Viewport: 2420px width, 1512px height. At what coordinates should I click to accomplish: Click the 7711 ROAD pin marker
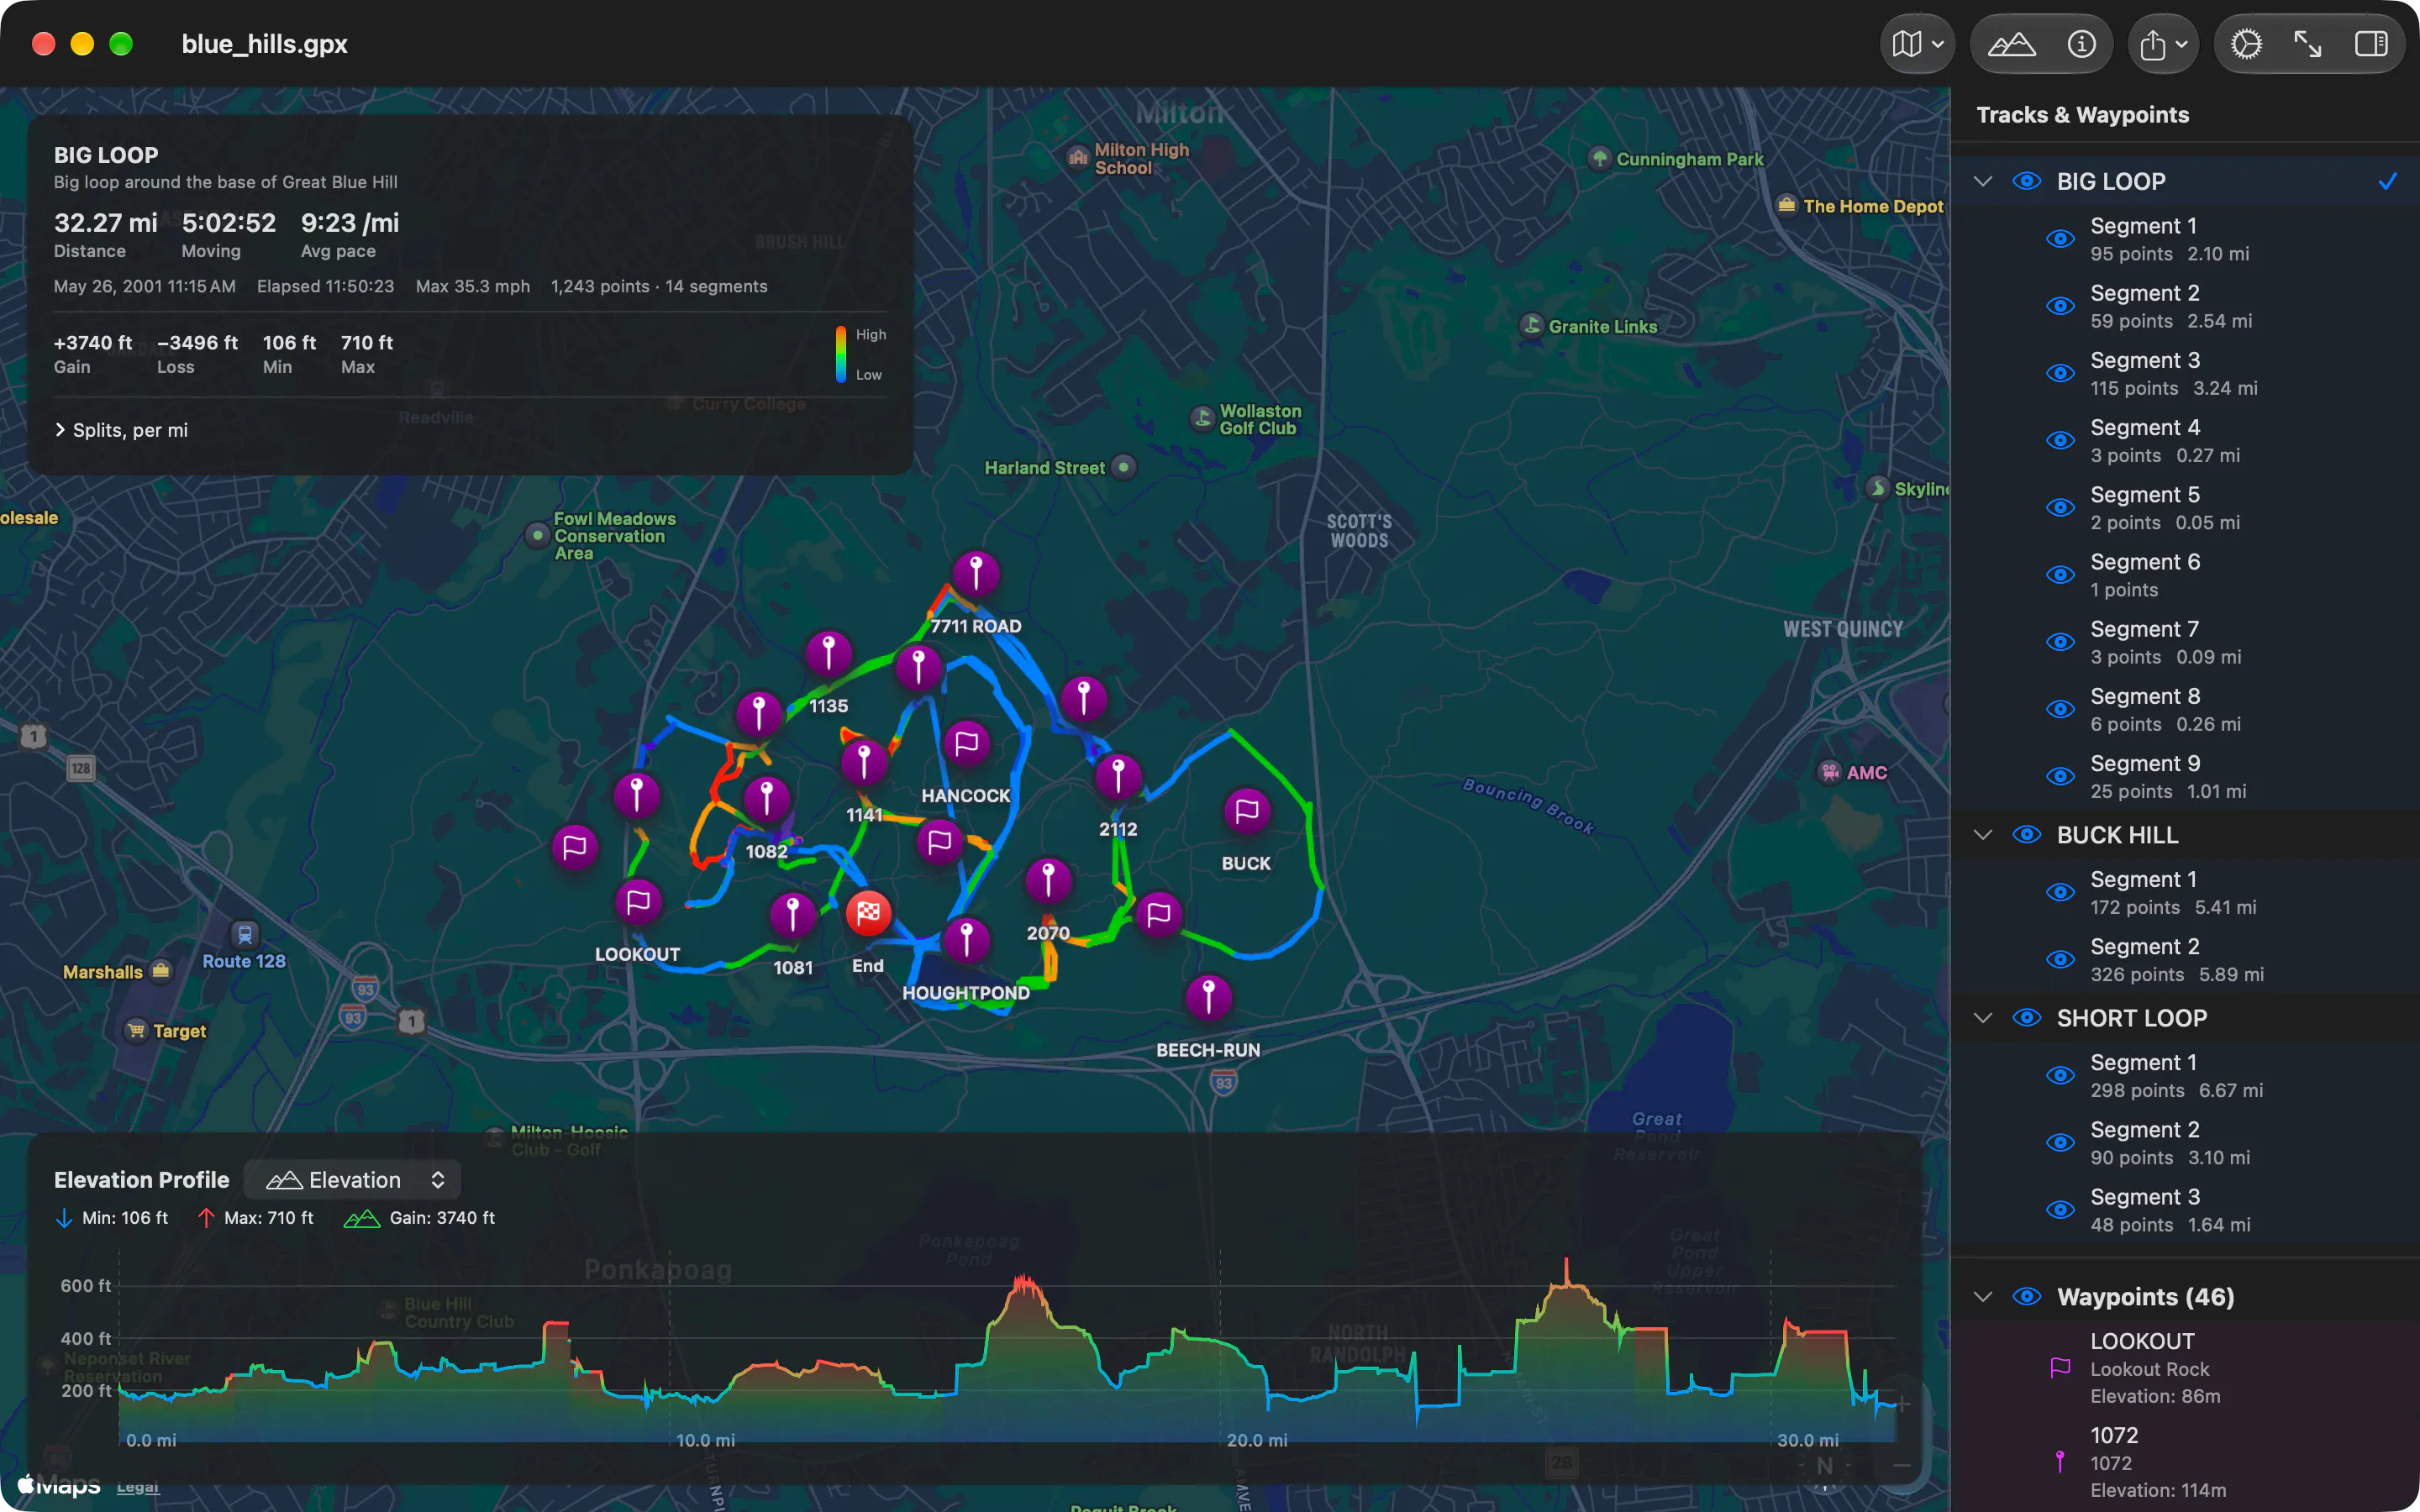976,574
